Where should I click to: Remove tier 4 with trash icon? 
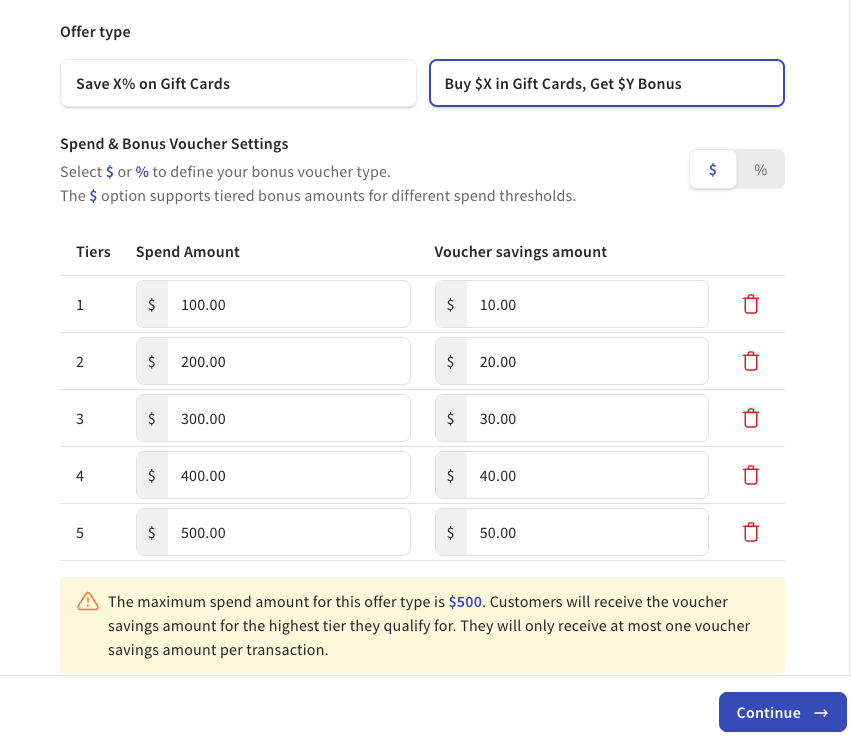(751, 476)
